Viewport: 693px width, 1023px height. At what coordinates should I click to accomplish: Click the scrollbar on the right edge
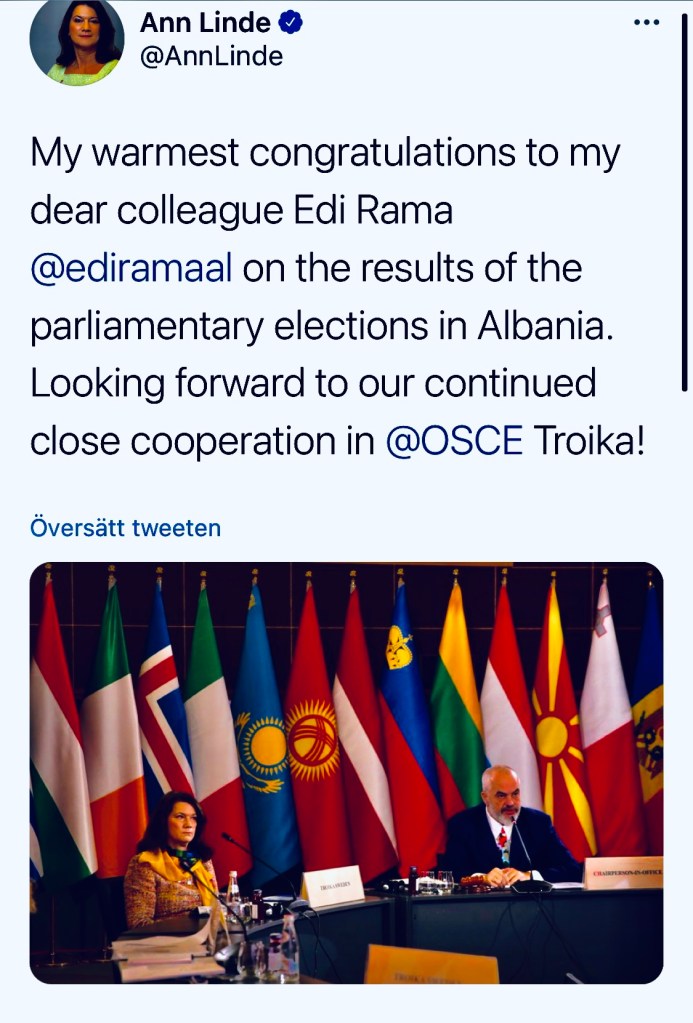coord(684,200)
